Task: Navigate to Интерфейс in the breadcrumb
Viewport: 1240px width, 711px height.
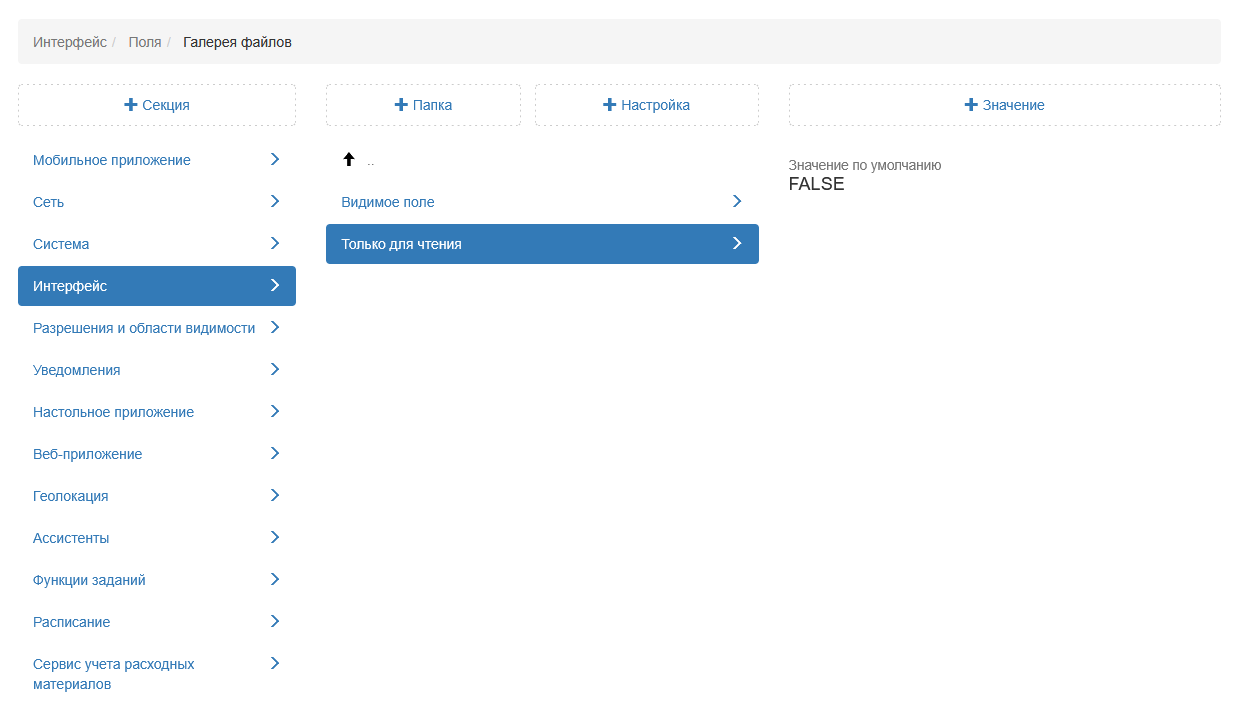Action: tap(69, 42)
